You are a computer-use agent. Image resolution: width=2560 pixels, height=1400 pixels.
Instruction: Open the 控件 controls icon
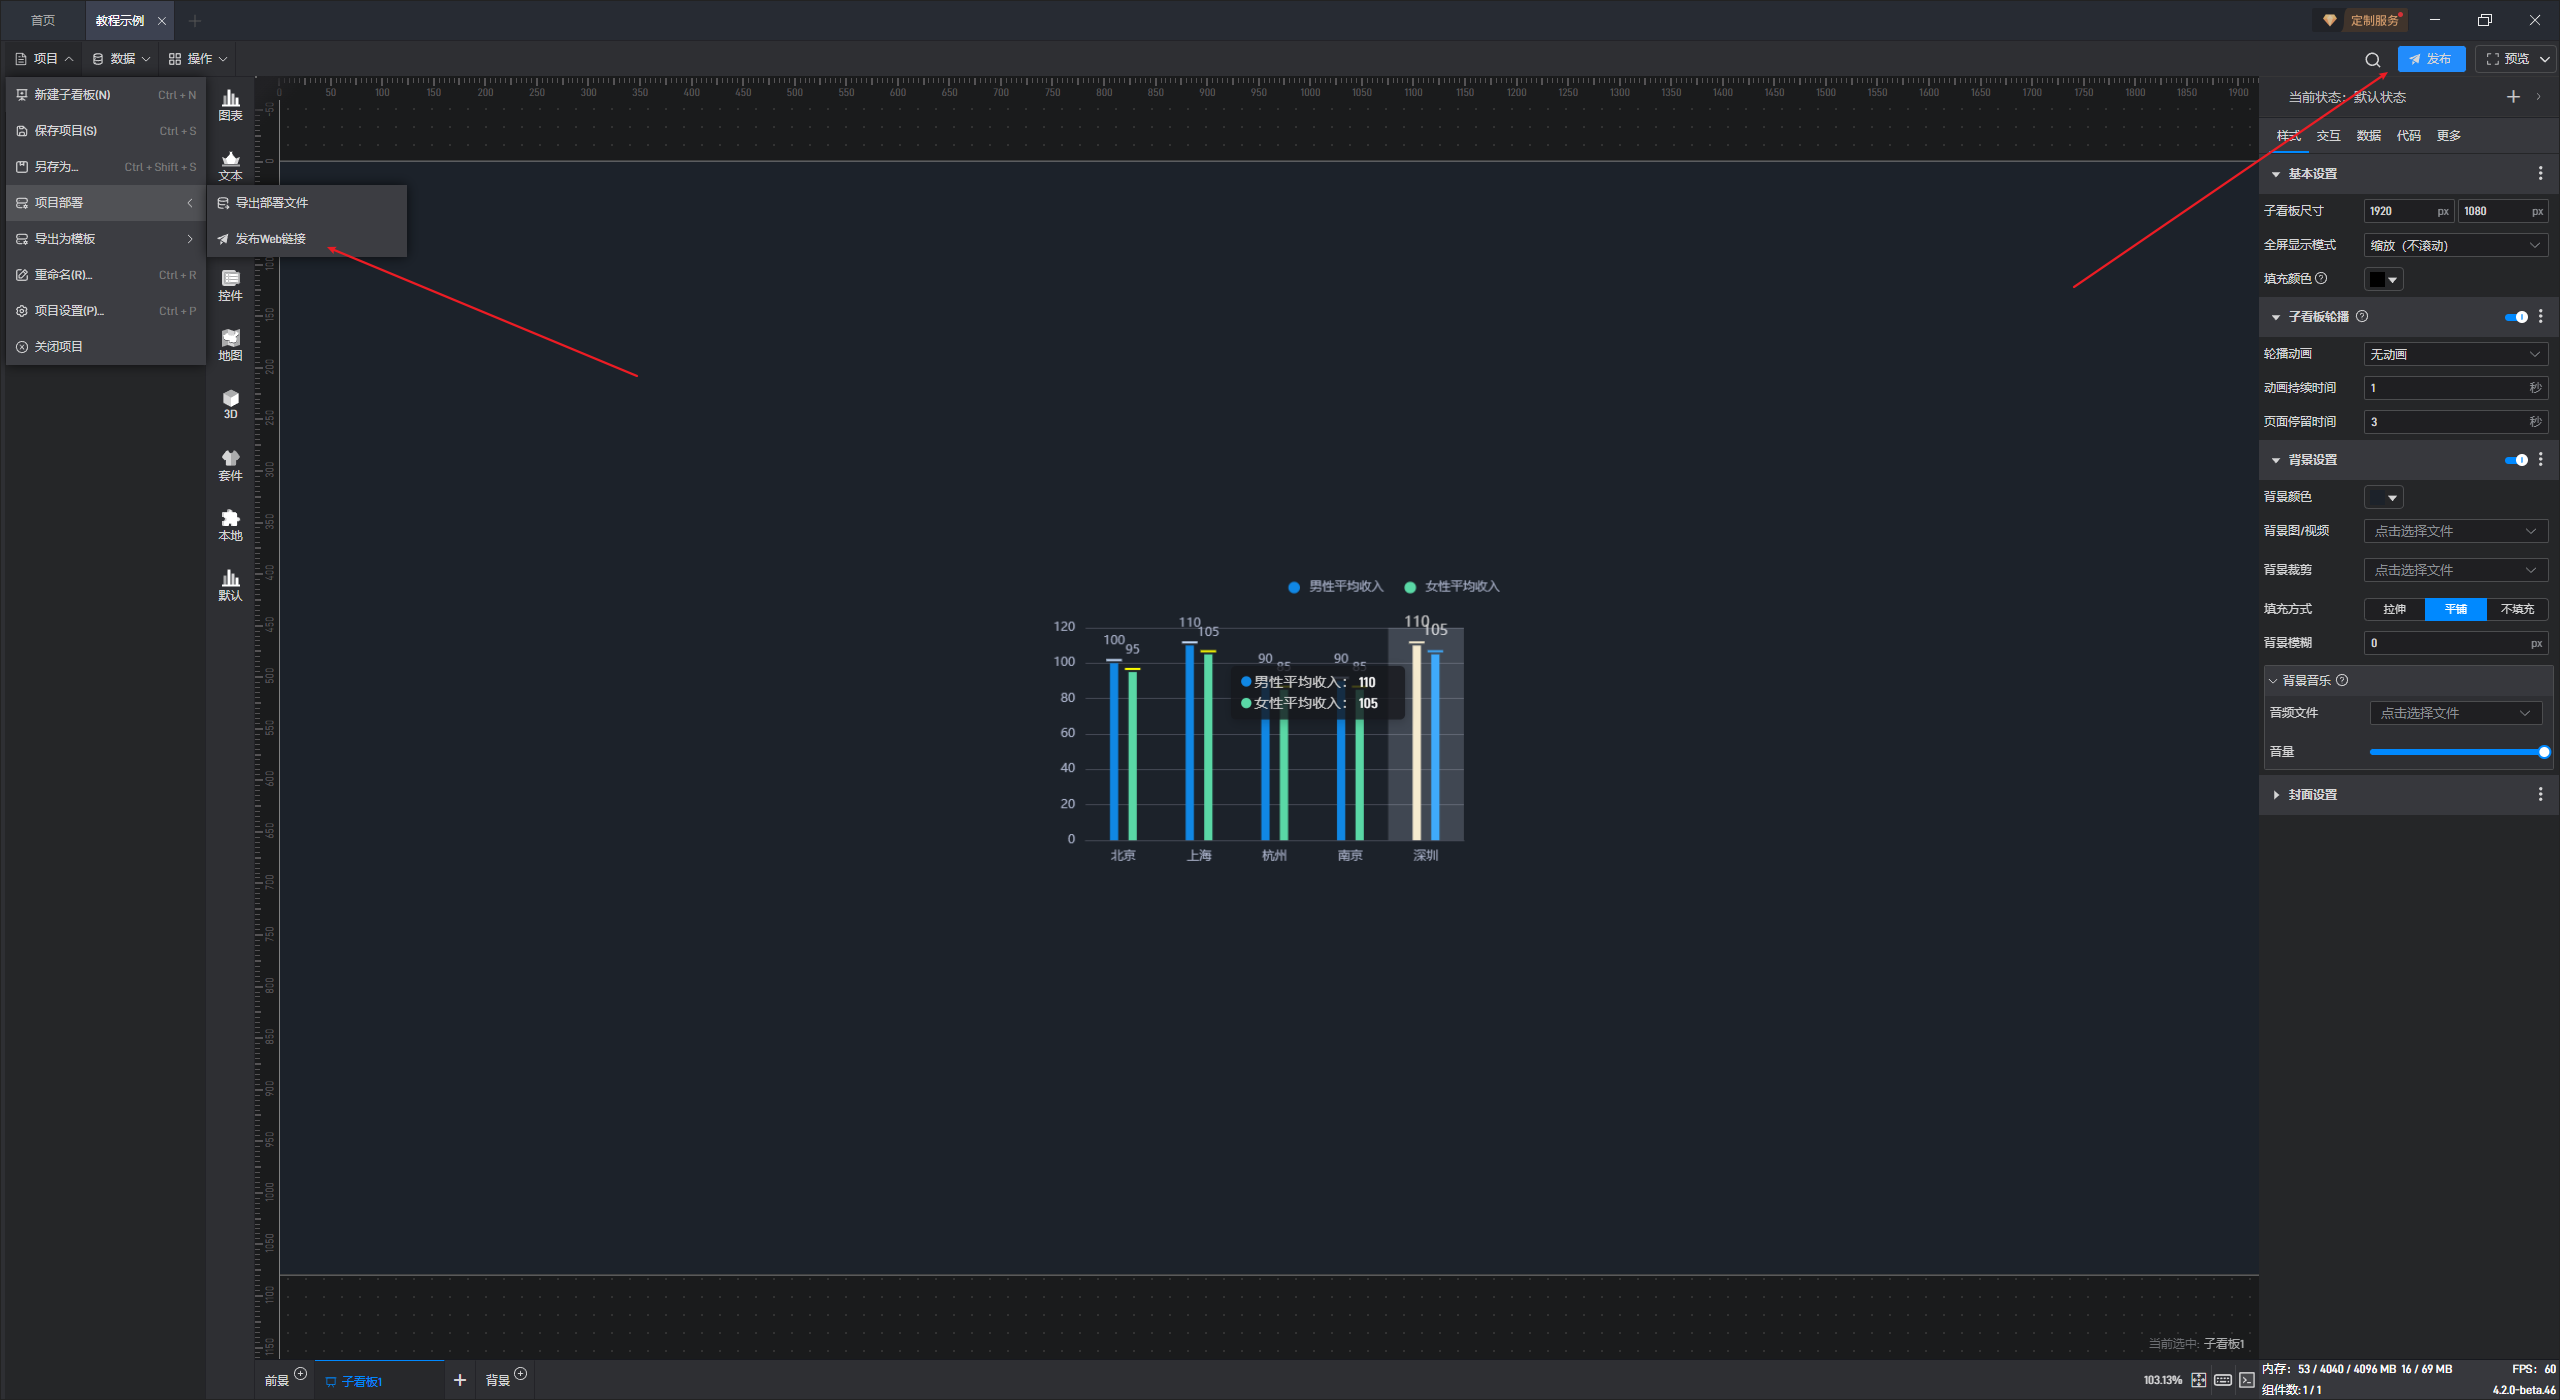tap(230, 285)
